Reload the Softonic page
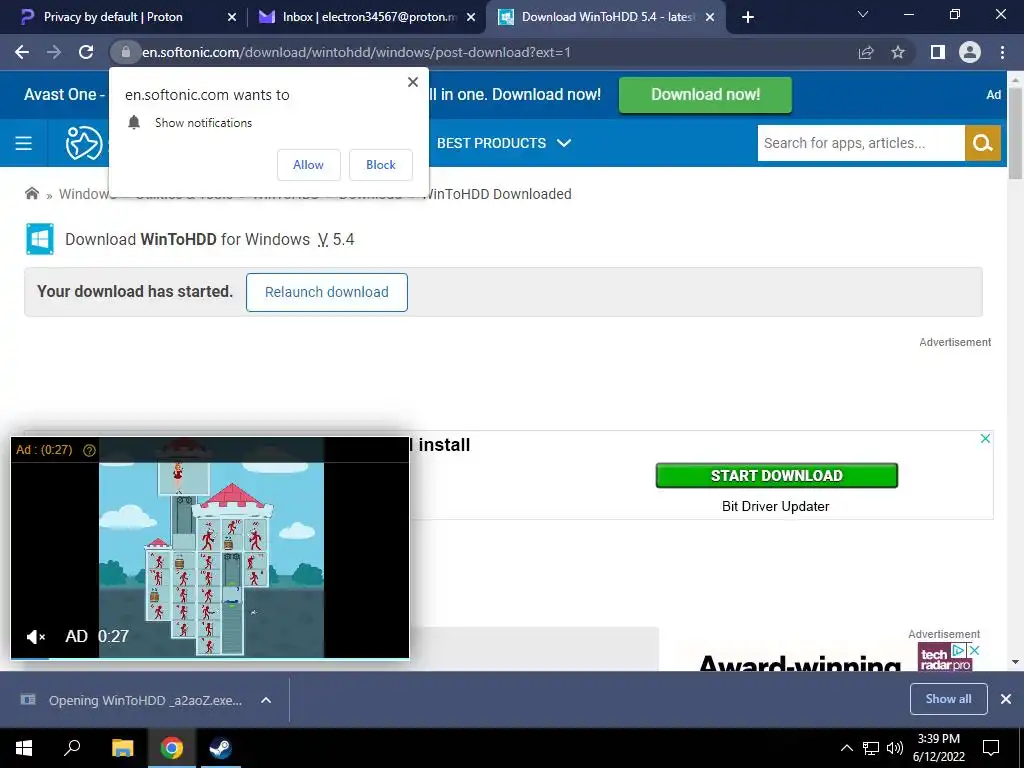This screenshot has width=1024, height=768. coord(86,52)
